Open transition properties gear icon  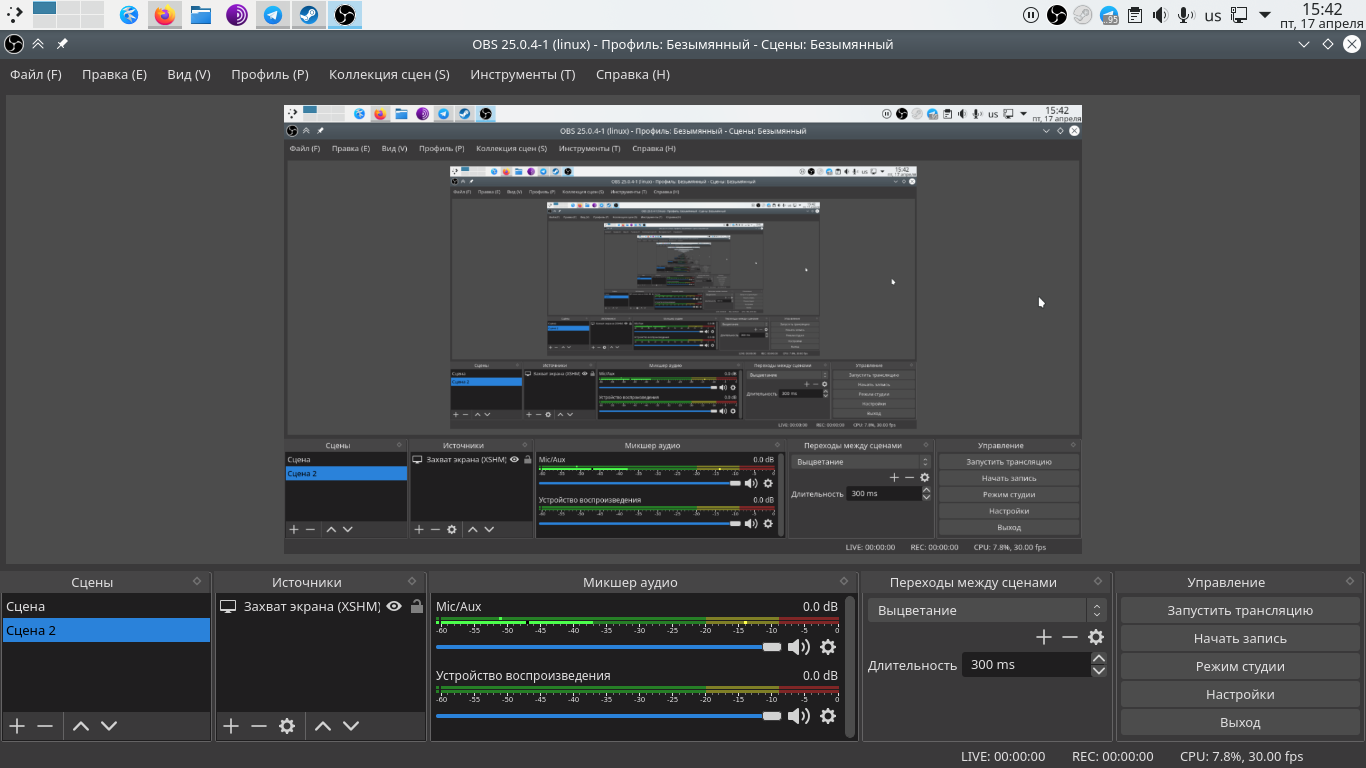coord(1096,637)
